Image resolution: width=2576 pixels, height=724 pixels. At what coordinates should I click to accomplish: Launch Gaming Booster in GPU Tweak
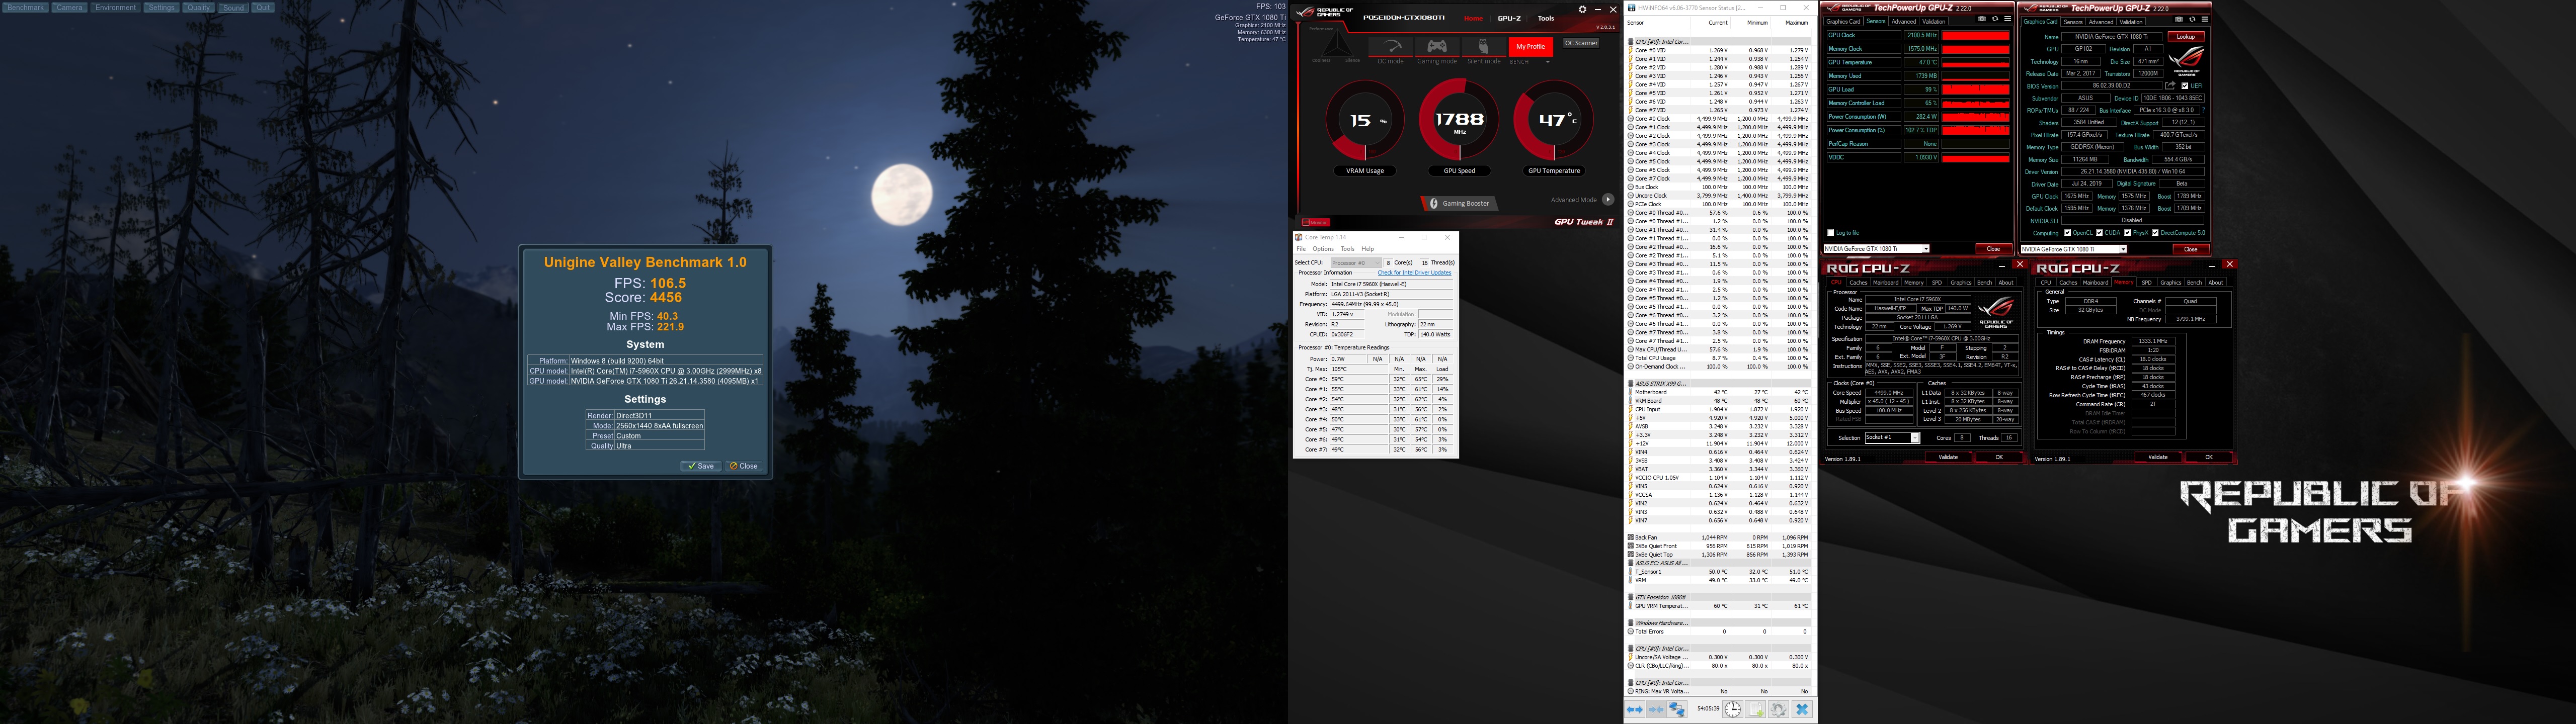(x=1461, y=203)
